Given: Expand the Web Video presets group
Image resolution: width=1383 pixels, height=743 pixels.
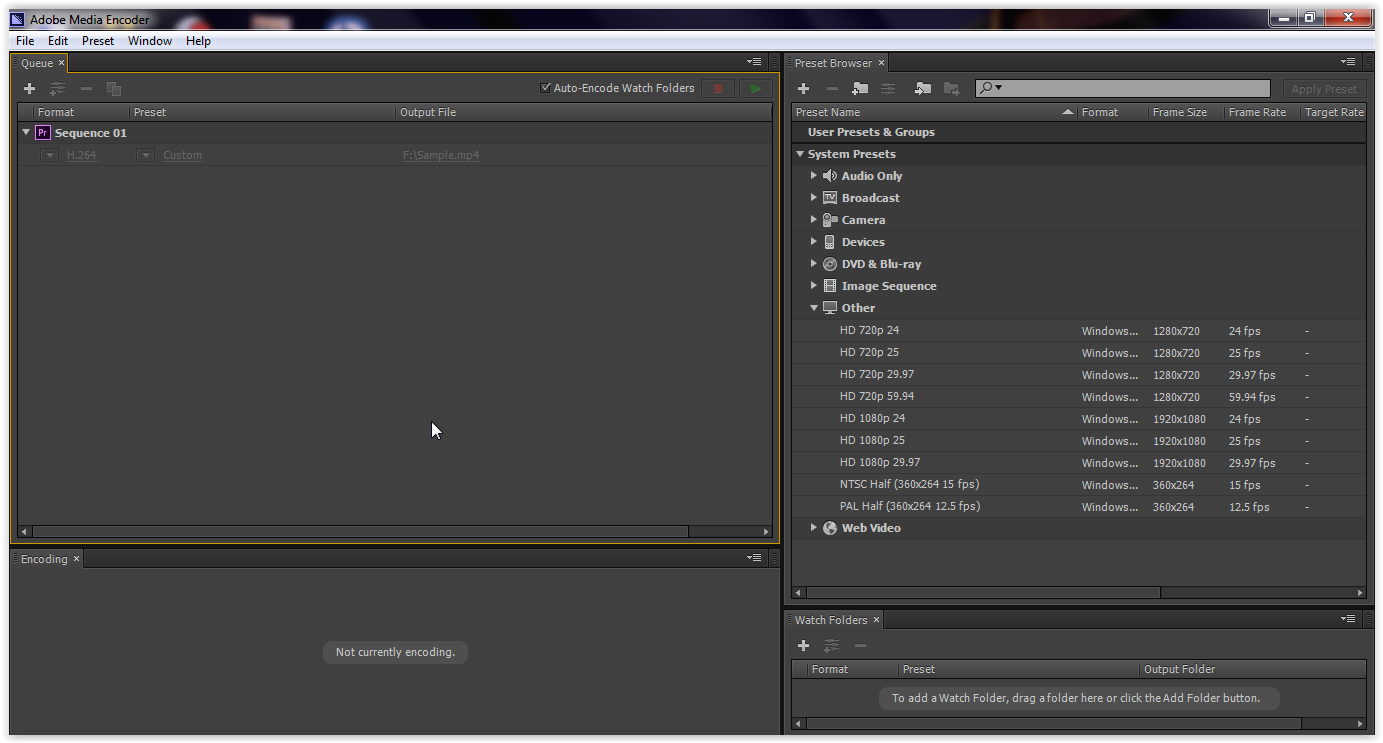Looking at the screenshot, I should tap(814, 528).
